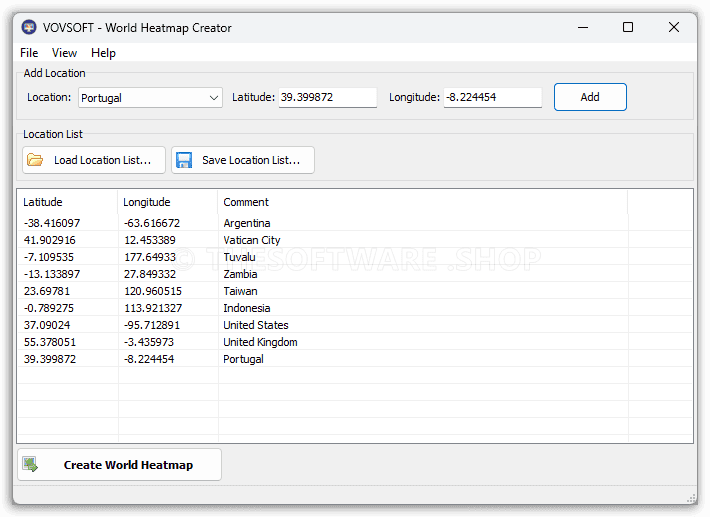Click longitude value 12.453389
The width and height of the screenshot is (710, 517).
coord(150,240)
